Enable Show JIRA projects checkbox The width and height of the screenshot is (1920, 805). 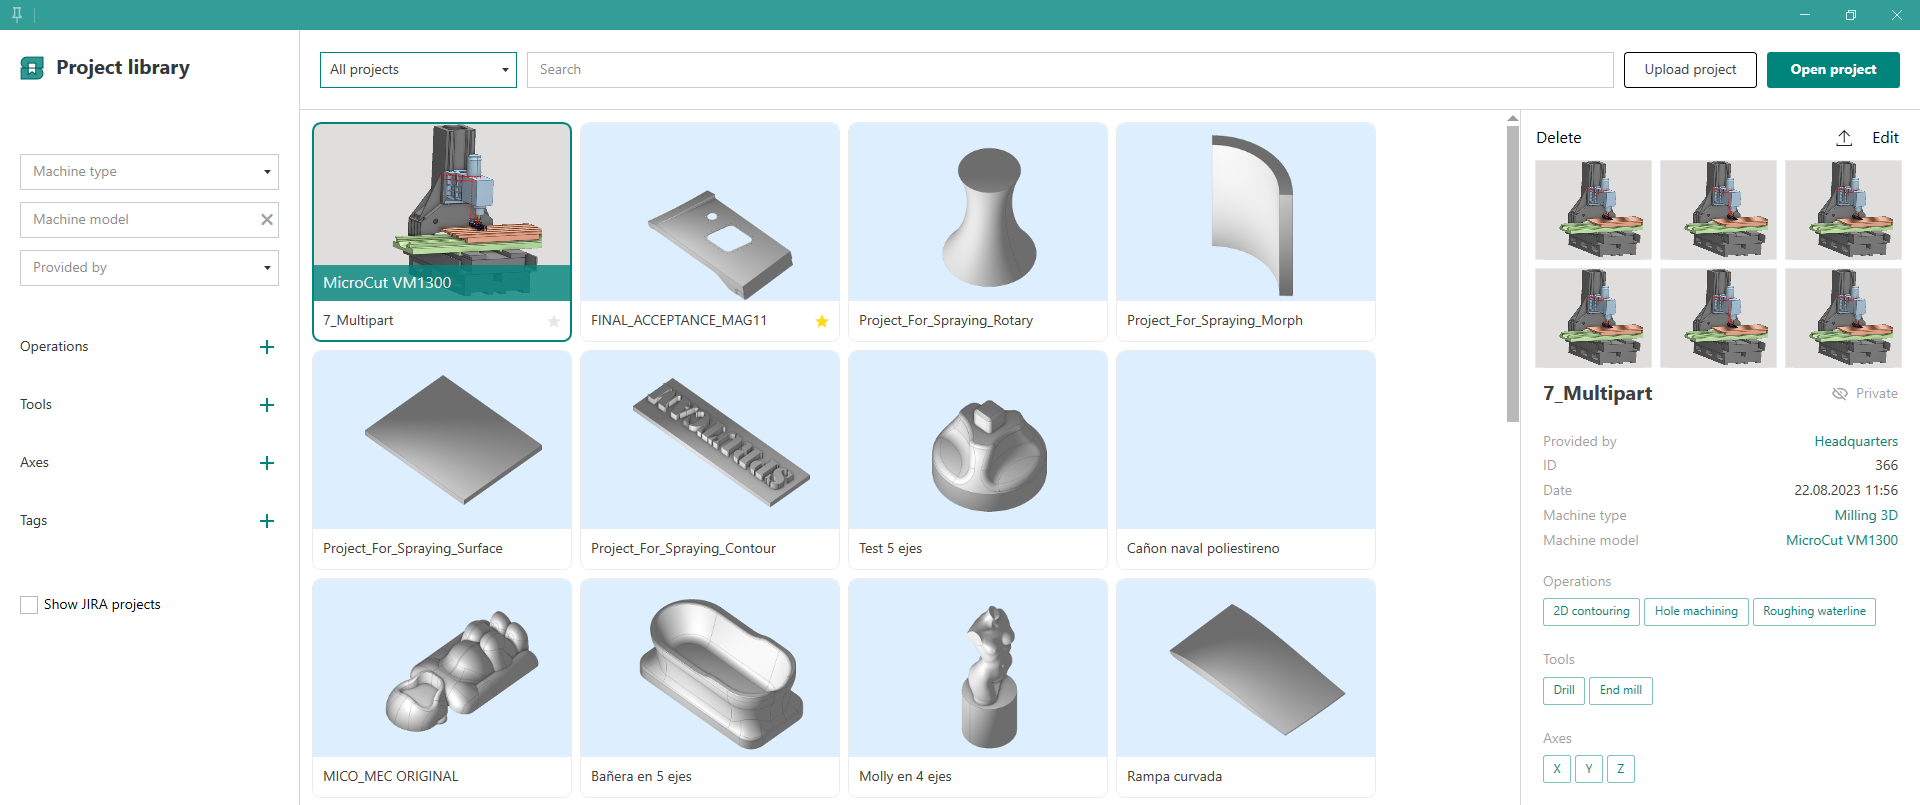(x=29, y=605)
